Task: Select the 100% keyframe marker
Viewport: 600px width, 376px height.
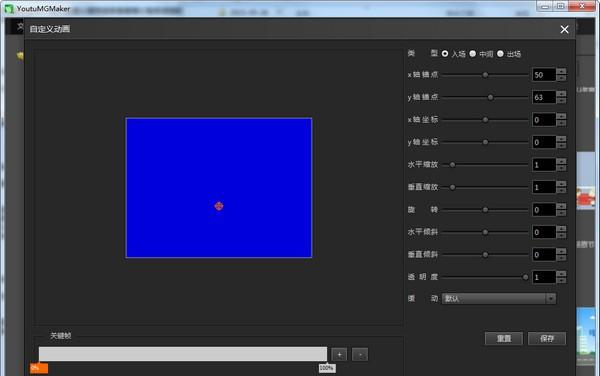Action: coord(327,368)
